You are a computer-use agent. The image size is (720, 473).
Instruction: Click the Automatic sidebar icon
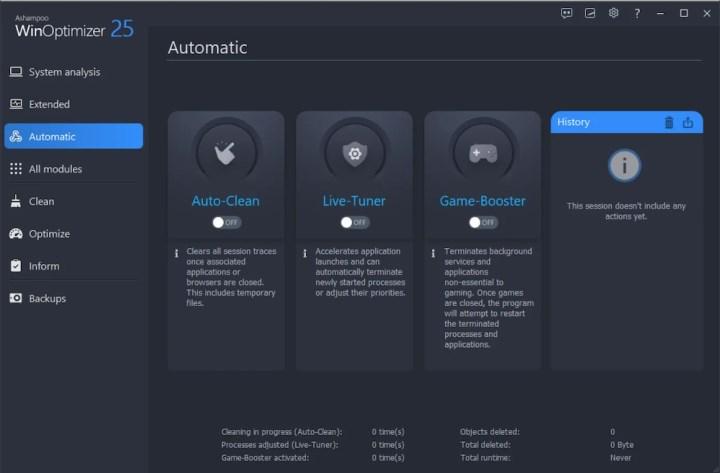click(16, 136)
